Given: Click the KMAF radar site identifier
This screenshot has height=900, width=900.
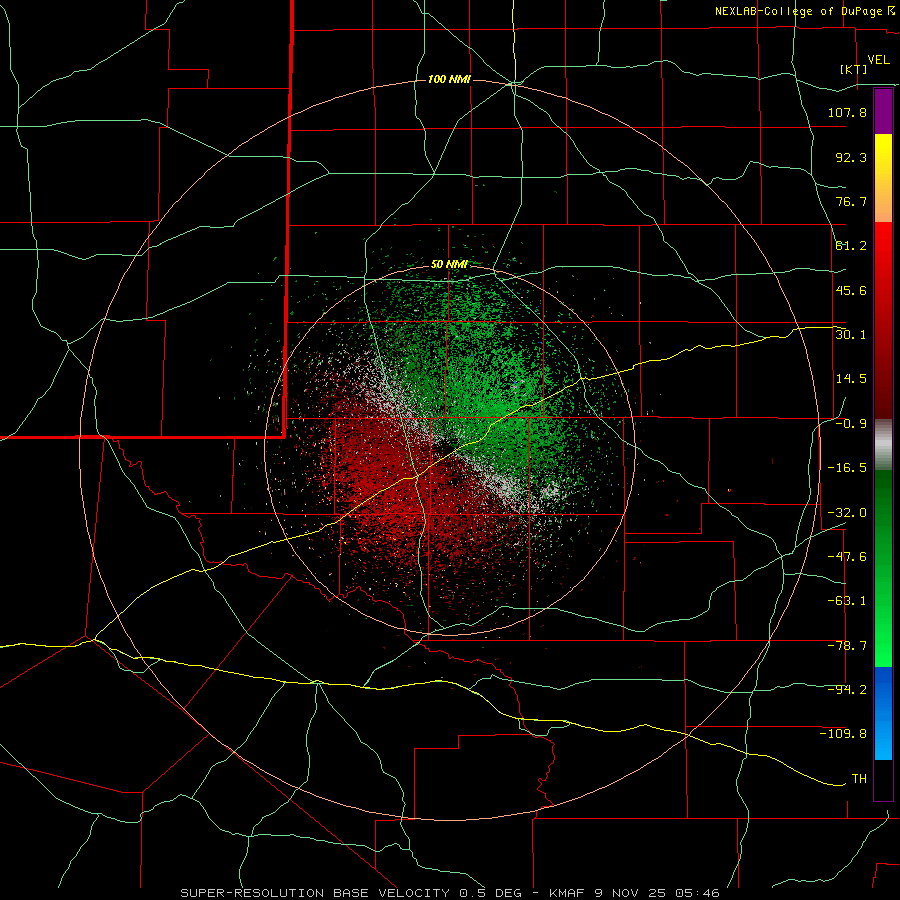Looking at the screenshot, I should (x=569, y=893).
